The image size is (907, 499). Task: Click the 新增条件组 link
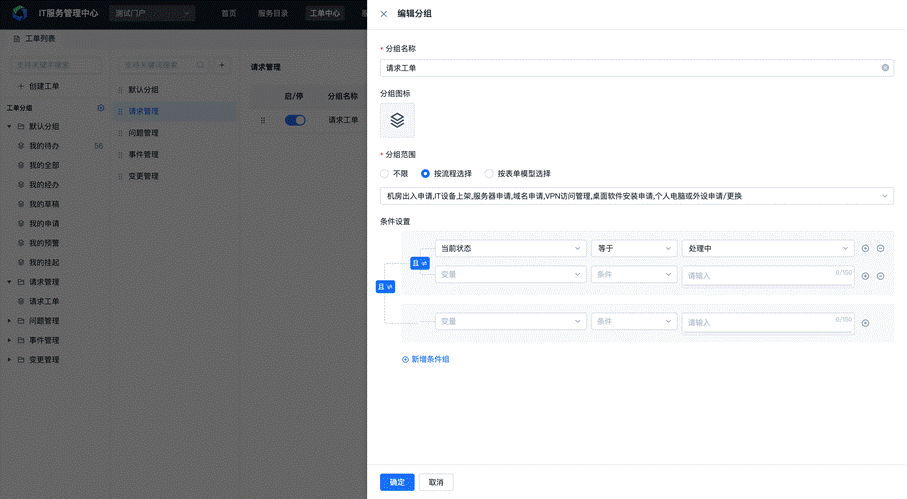click(x=426, y=359)
